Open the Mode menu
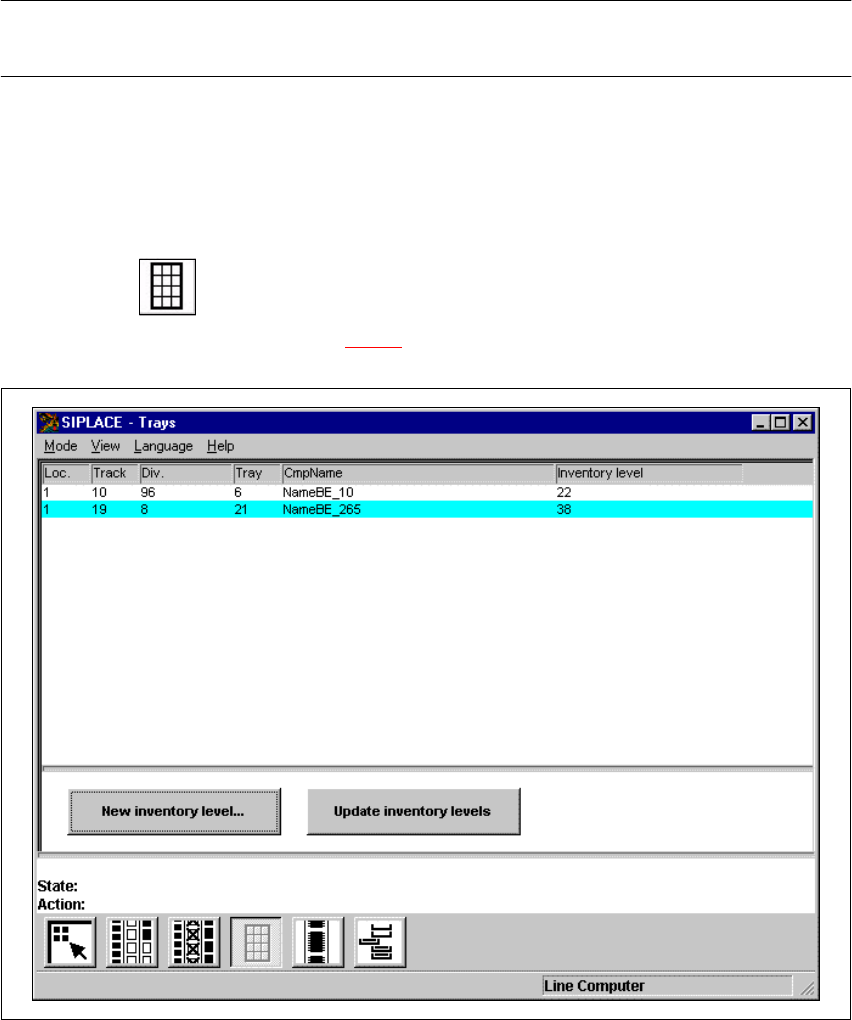852x1020 pixels. 60,446
